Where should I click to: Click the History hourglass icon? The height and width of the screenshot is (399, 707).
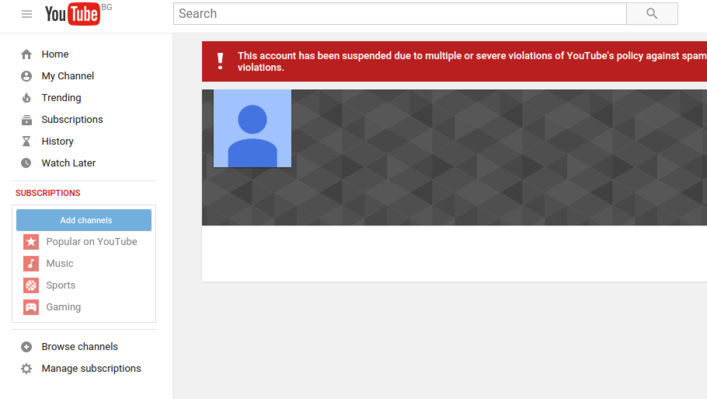tap(26, 141)
